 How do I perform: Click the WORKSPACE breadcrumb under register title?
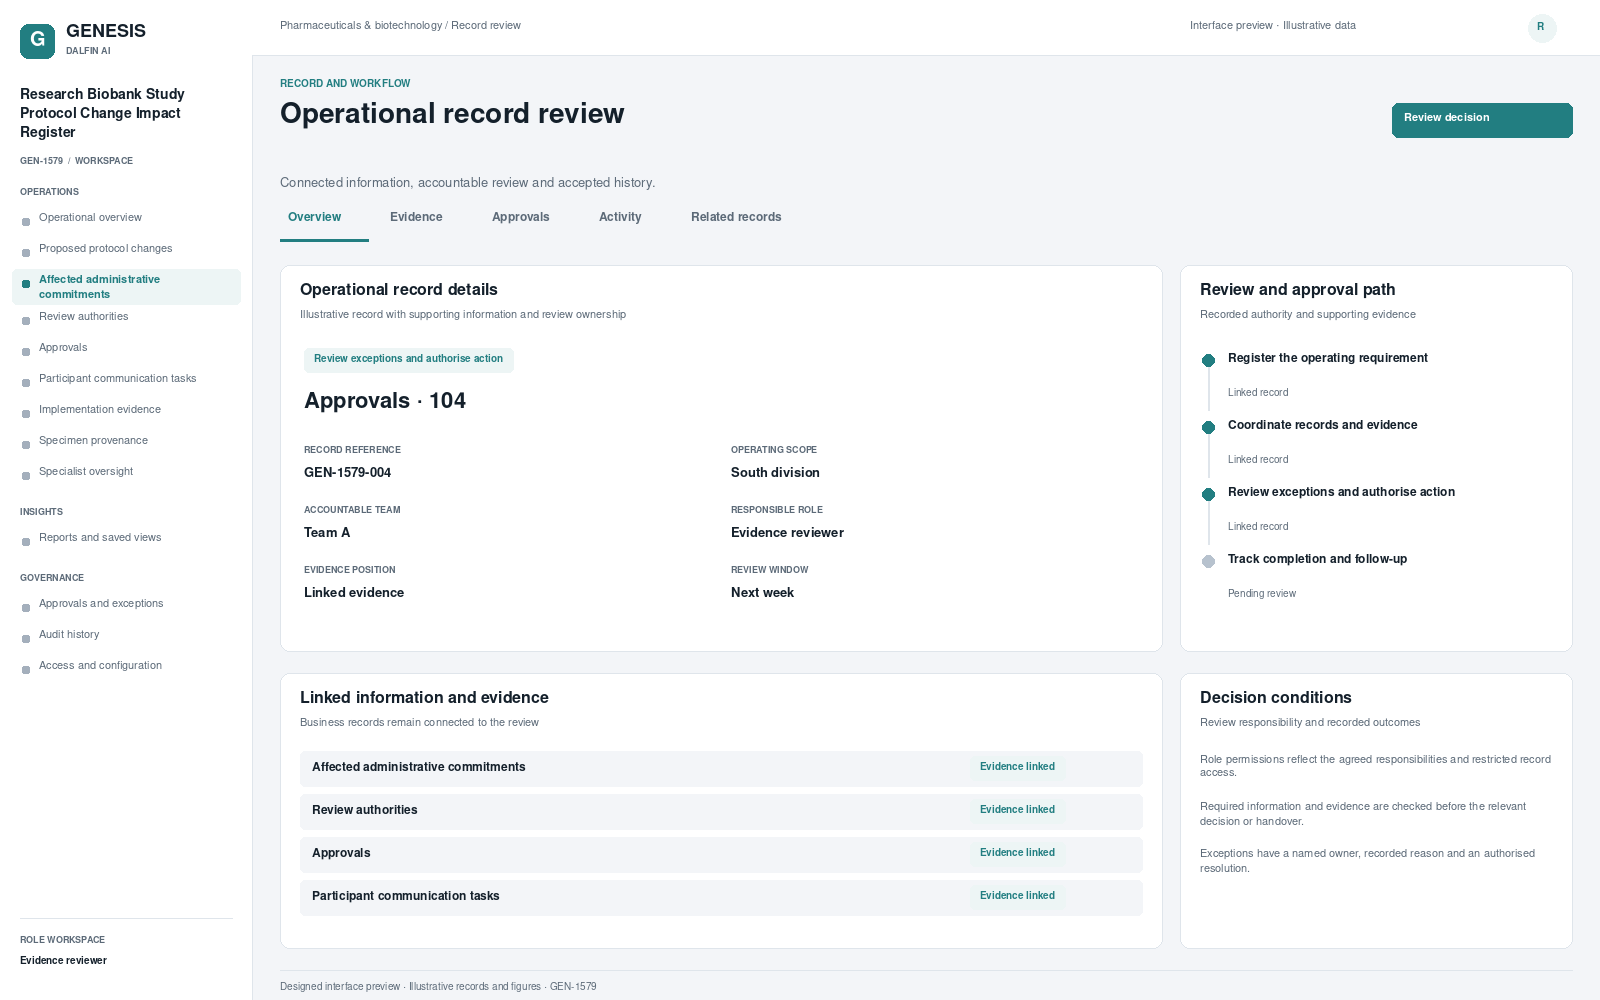(104, 161)
